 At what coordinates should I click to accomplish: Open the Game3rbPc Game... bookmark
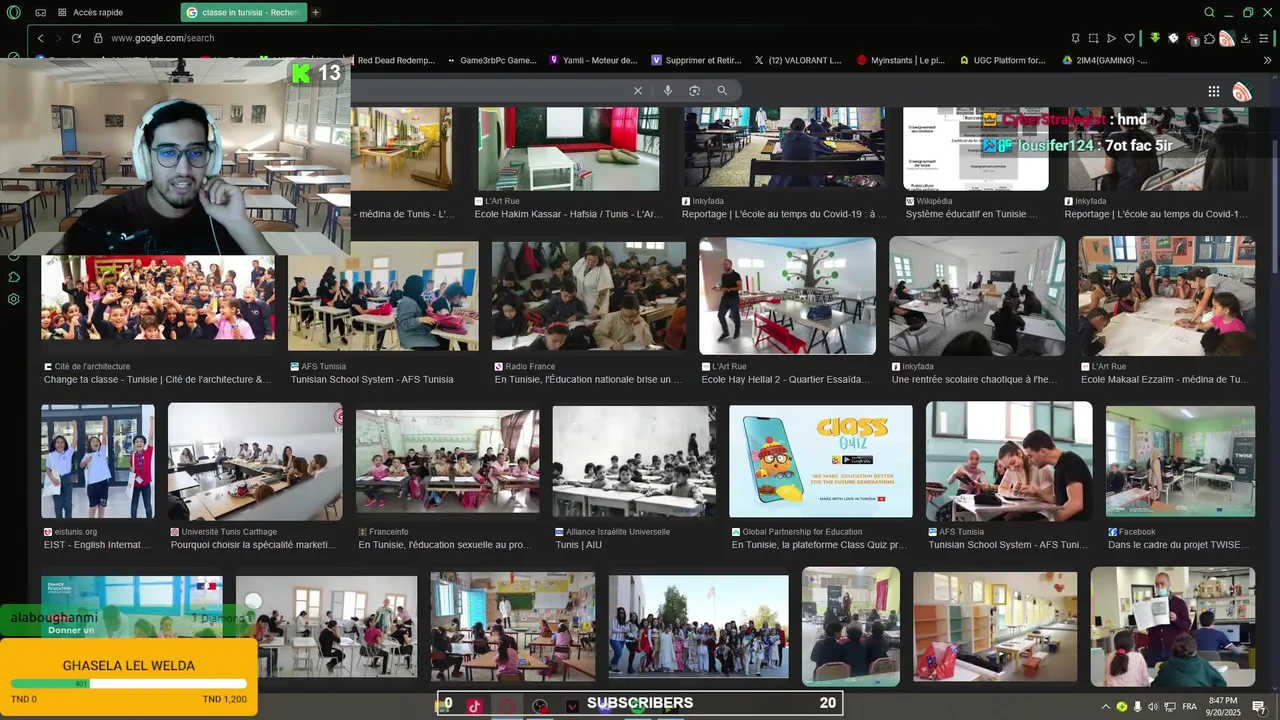(x=492, y=60)
